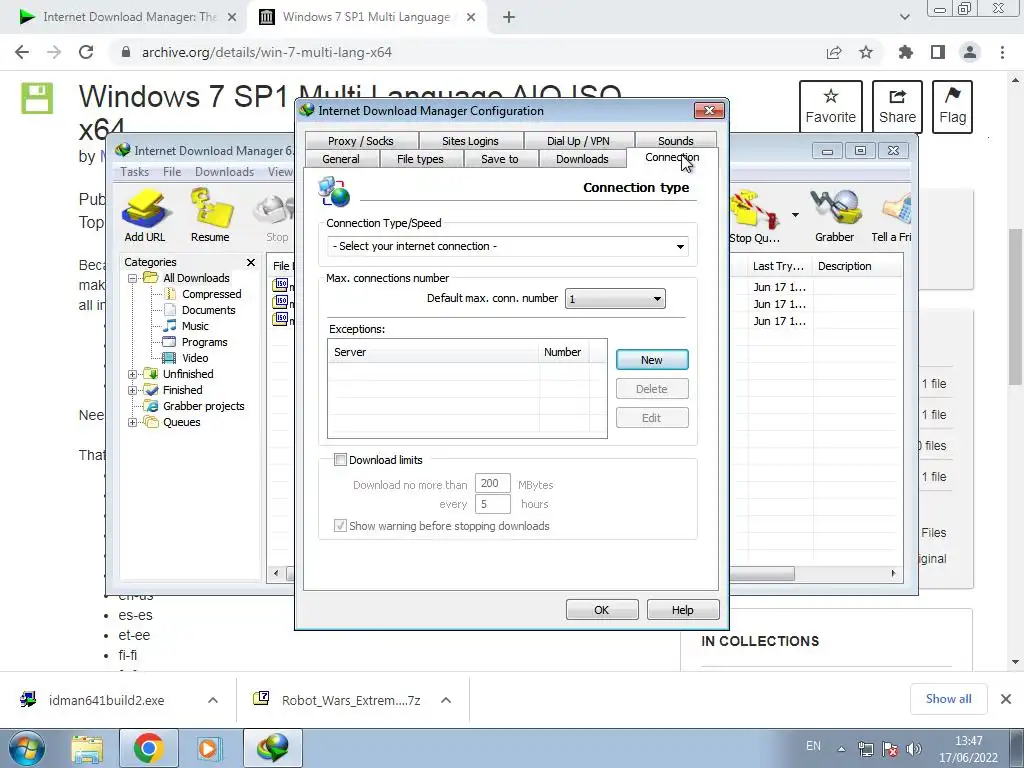Open the connection type/speed dropdown
1024x768 pixels.
(507, 246)
